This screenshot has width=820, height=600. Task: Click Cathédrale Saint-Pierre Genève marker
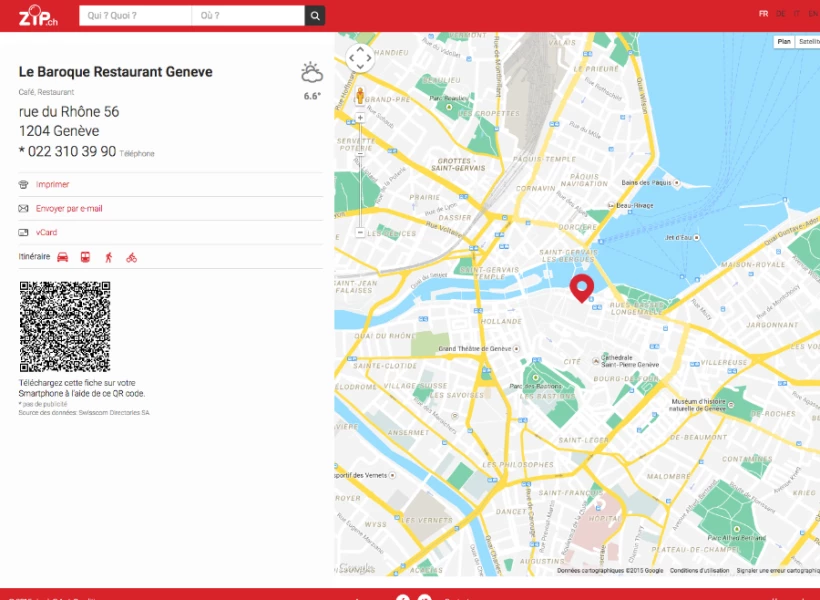(x=596, y=361)
